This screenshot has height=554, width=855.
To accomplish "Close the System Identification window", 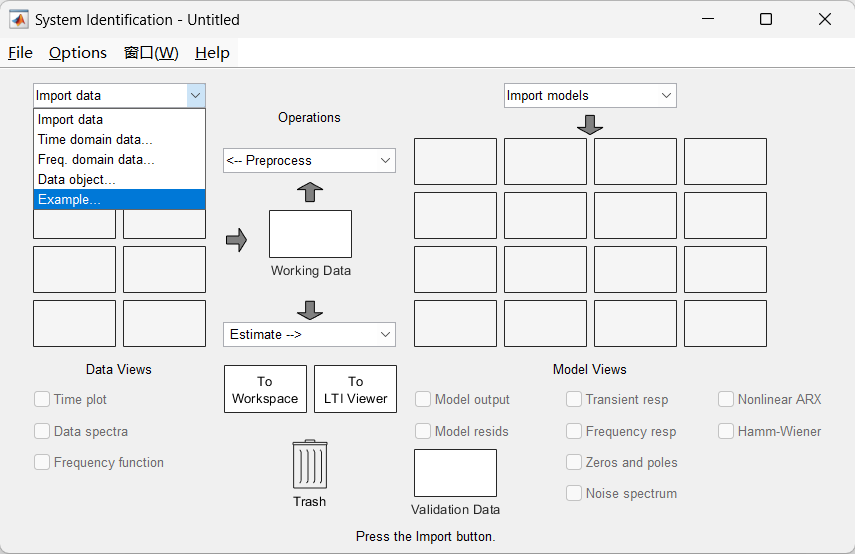I will pyautogui.click(x=825, y=19).
